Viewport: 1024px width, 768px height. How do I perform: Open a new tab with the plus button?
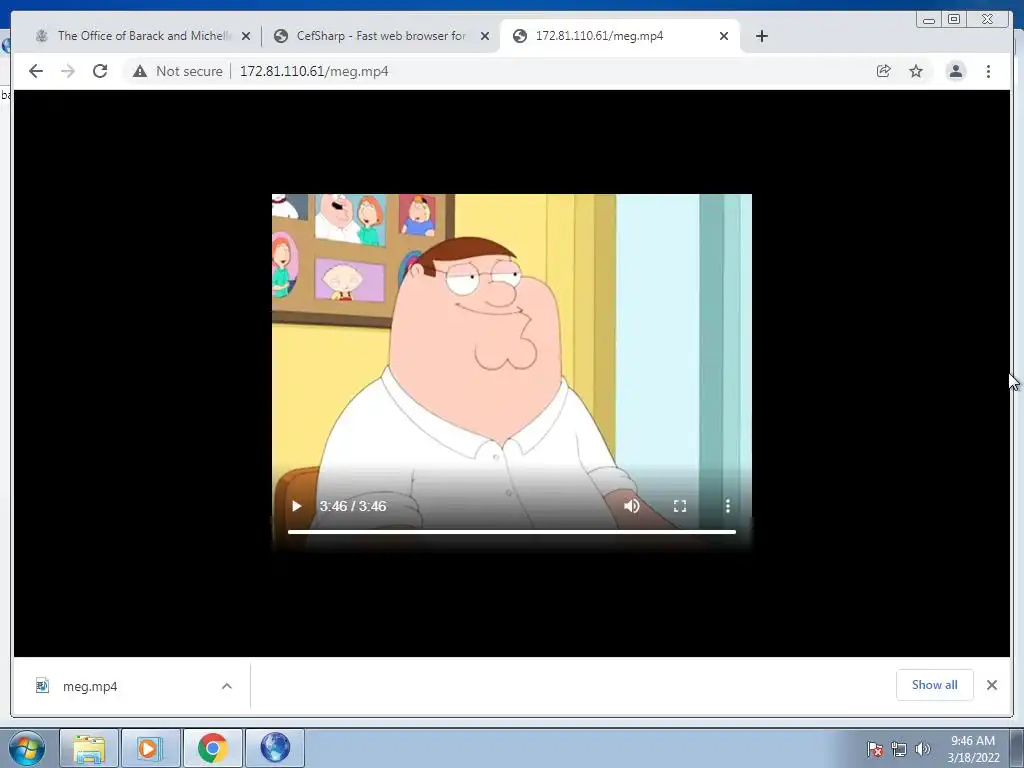(761, 36)
